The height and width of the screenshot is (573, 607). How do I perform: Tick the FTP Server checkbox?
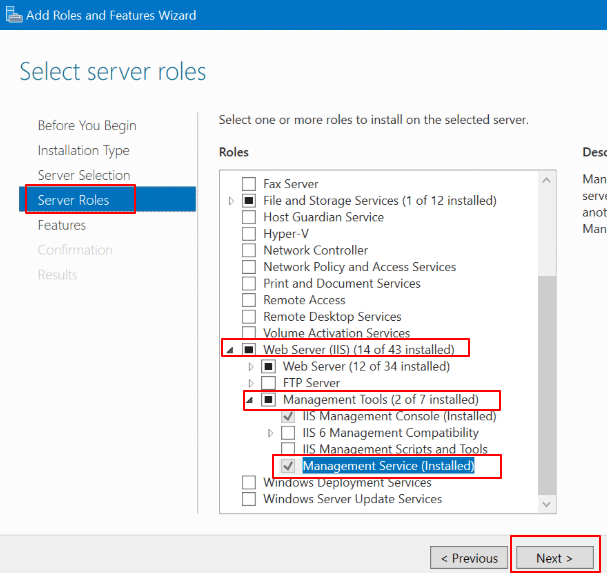(268, 383)
